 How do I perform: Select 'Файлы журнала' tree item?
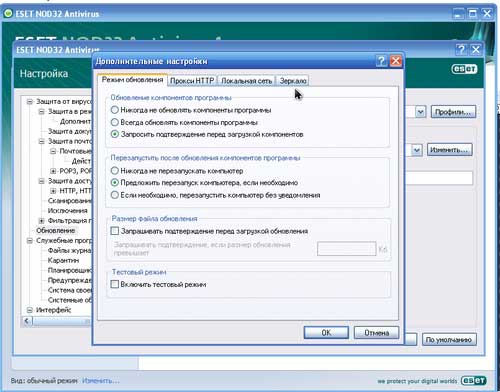click(x=70, y=250)
